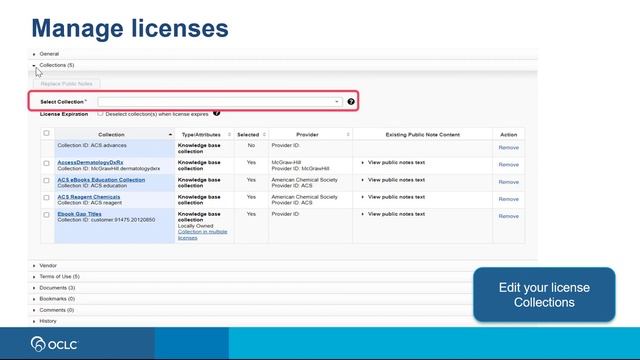The width and height of the screenshot is (640, 360).
Task: Check the ACS eBooks Education Collection checkbox
Action: click(46, 180)
